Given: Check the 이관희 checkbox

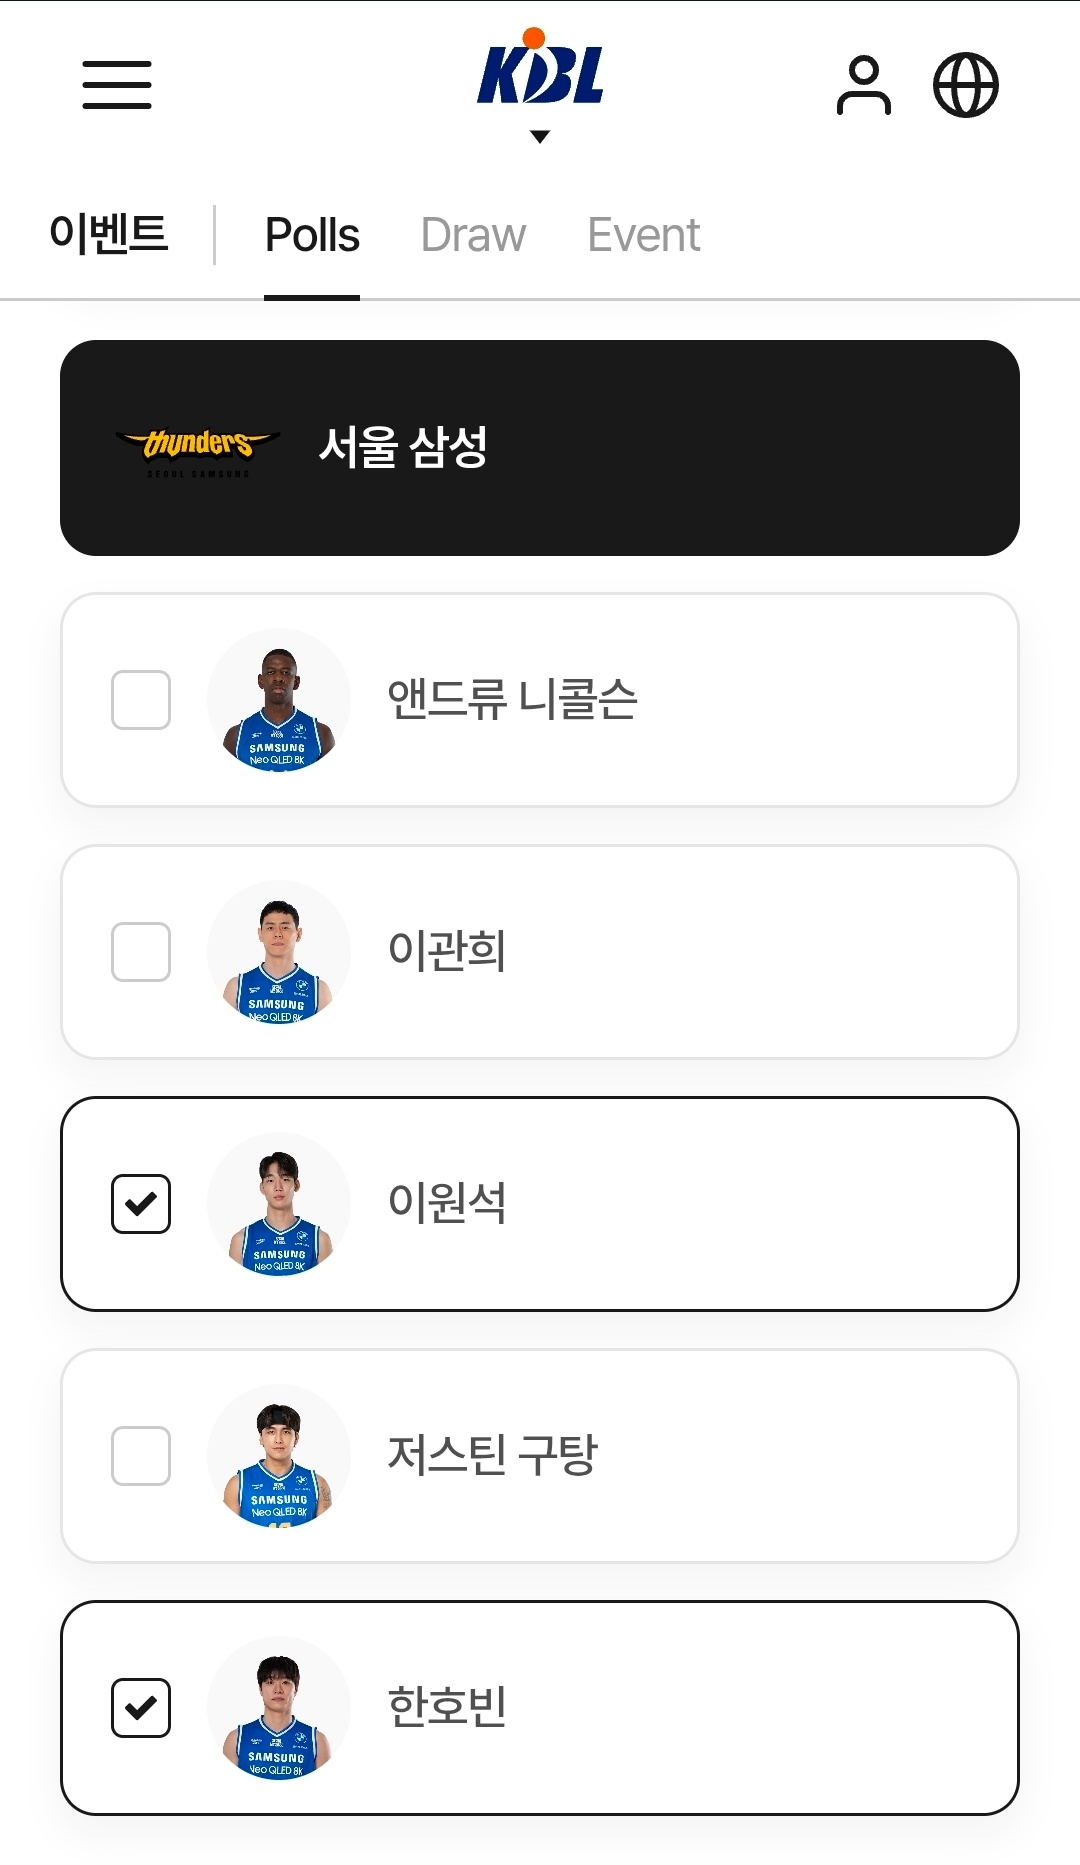Looking at the screenshot, I should pyautogui.click(x=141, y=952).
